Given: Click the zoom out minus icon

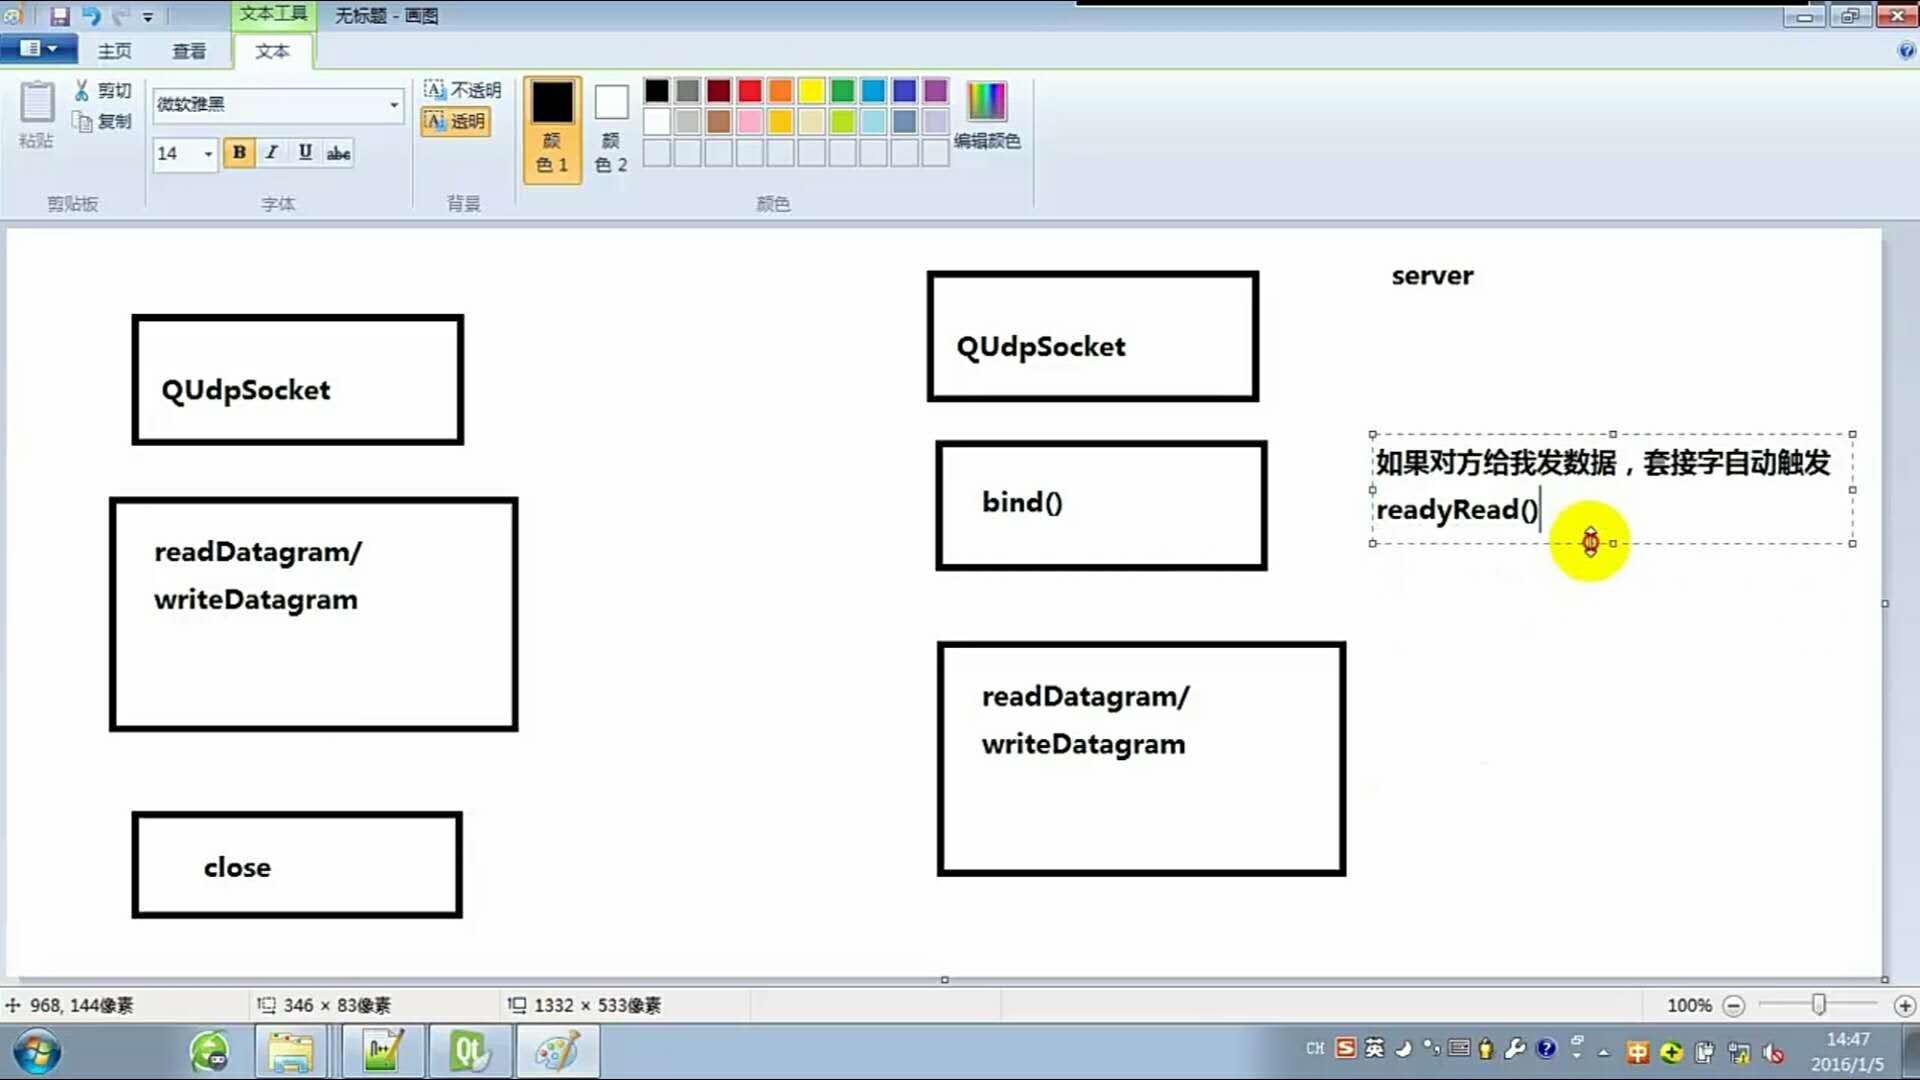Looking at the screenshot, I should [x=1734, y=1005].
